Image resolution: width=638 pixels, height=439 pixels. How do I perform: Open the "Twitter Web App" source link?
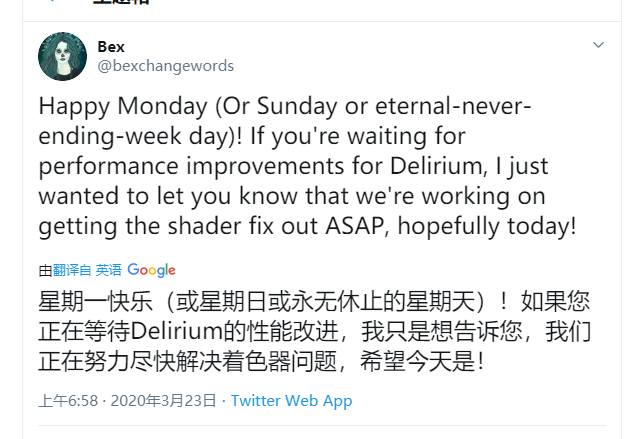(291, 401)
